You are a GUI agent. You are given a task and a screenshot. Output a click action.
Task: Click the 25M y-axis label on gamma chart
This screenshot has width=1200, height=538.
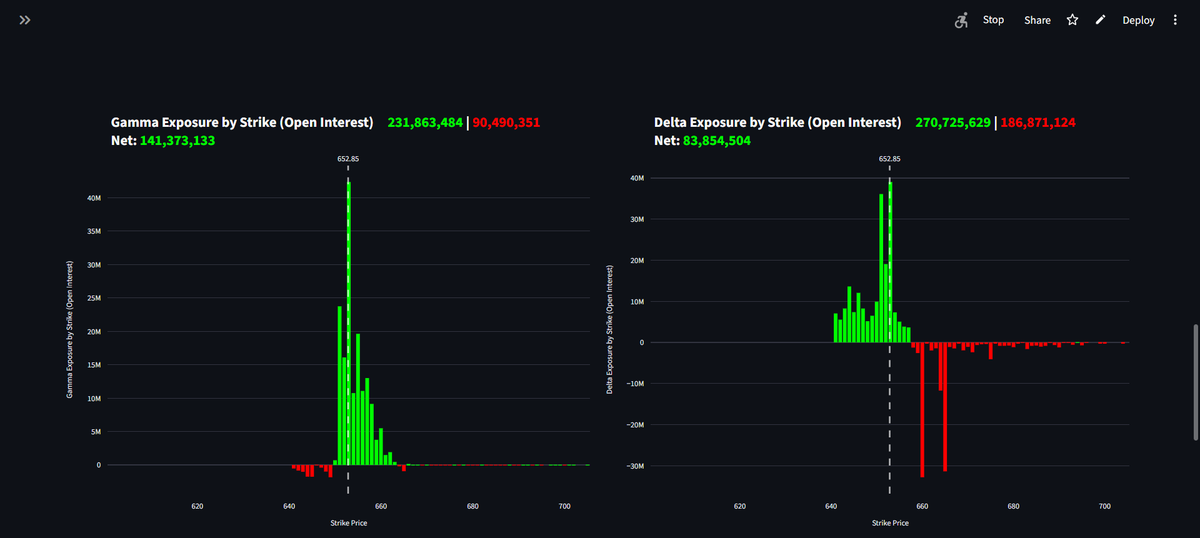[x=93, y=298]
